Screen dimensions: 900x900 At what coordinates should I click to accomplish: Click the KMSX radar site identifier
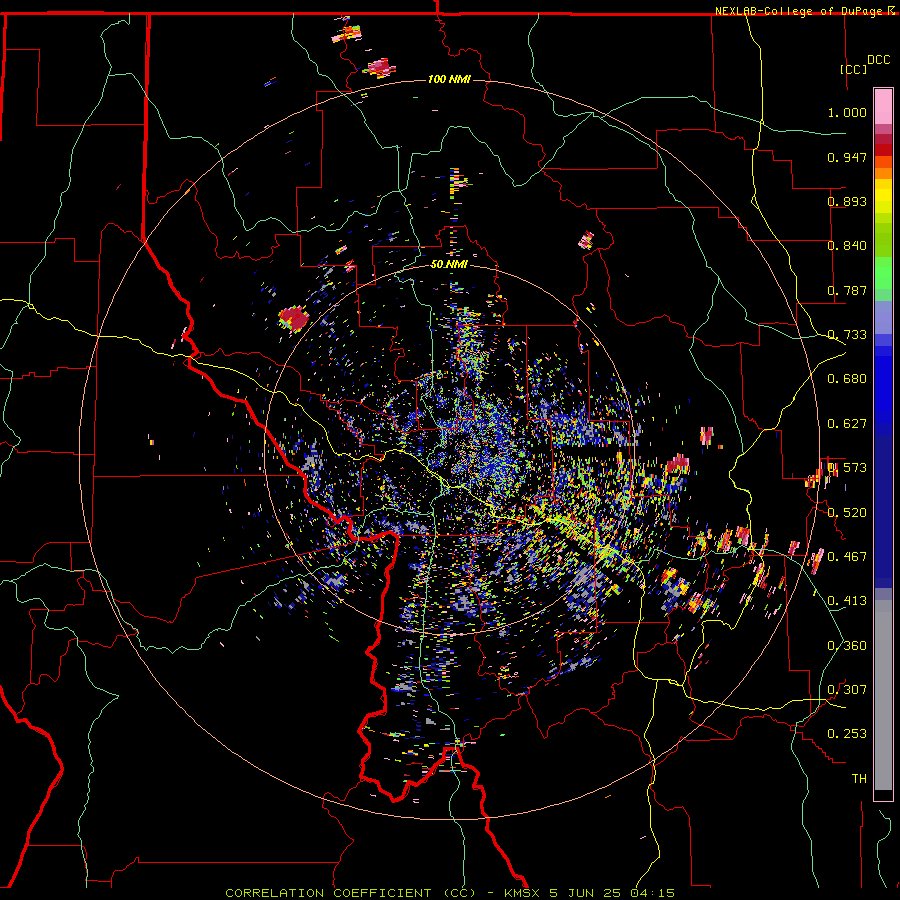[522, 893]
